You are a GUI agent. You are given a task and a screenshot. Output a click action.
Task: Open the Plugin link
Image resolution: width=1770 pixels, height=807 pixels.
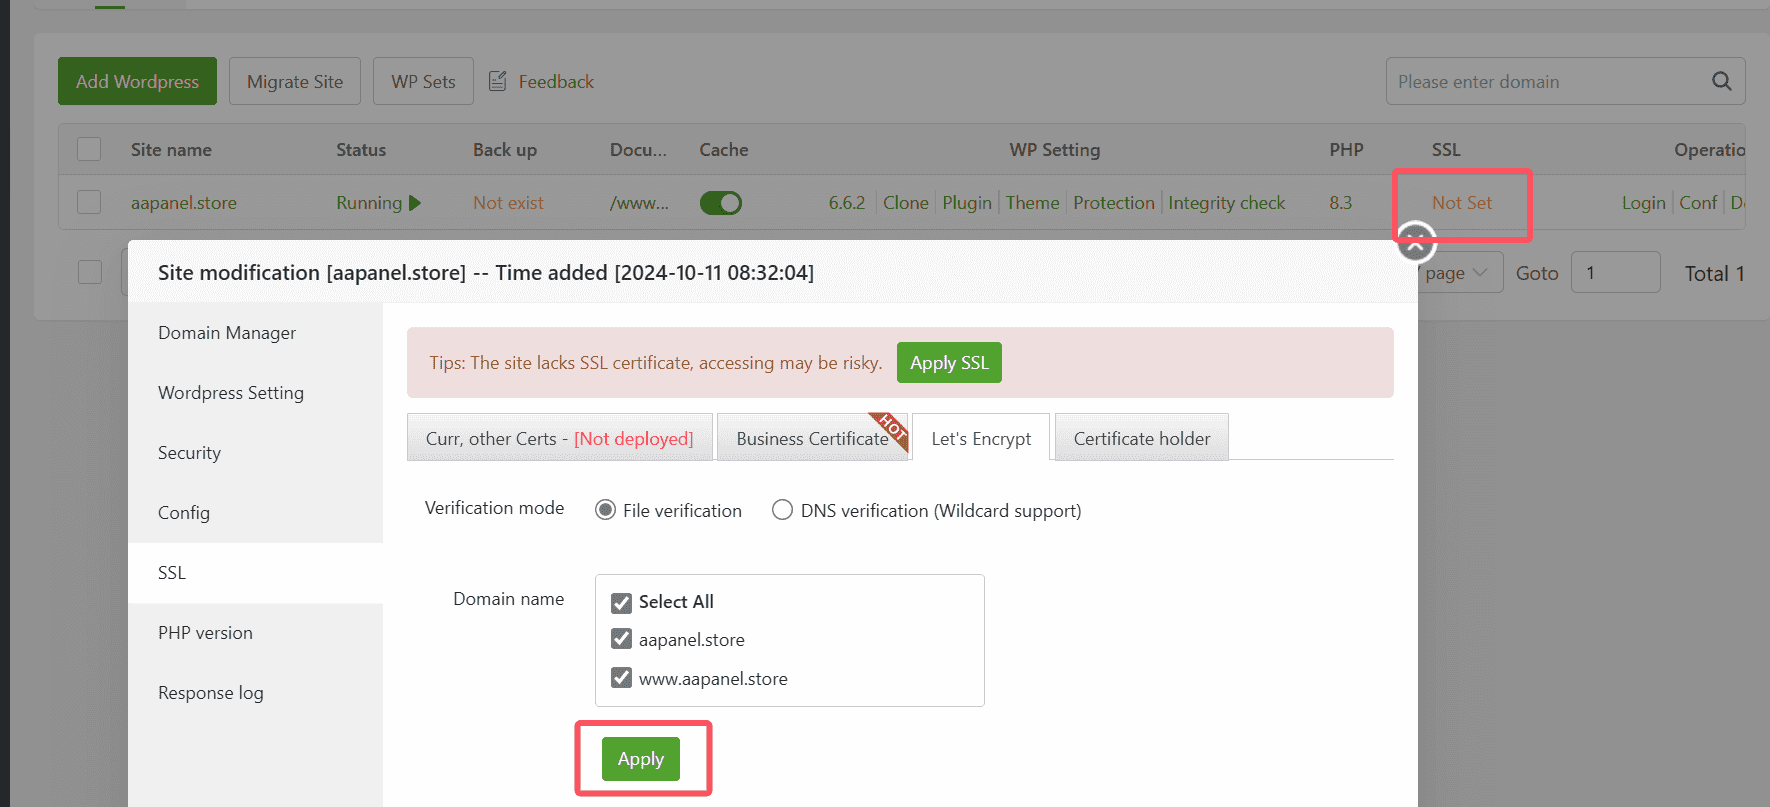pos(967,203)
